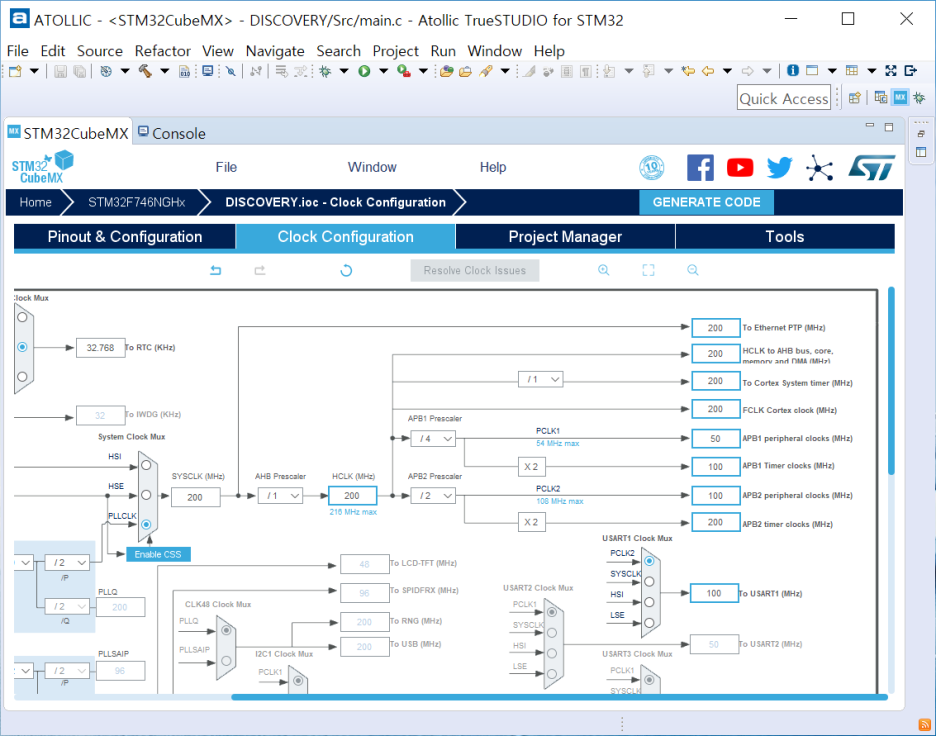Viewport: 936px width, 736px height.
Task: Select PLLCLK in System Clock Mux
Action: tap(146, 524)
